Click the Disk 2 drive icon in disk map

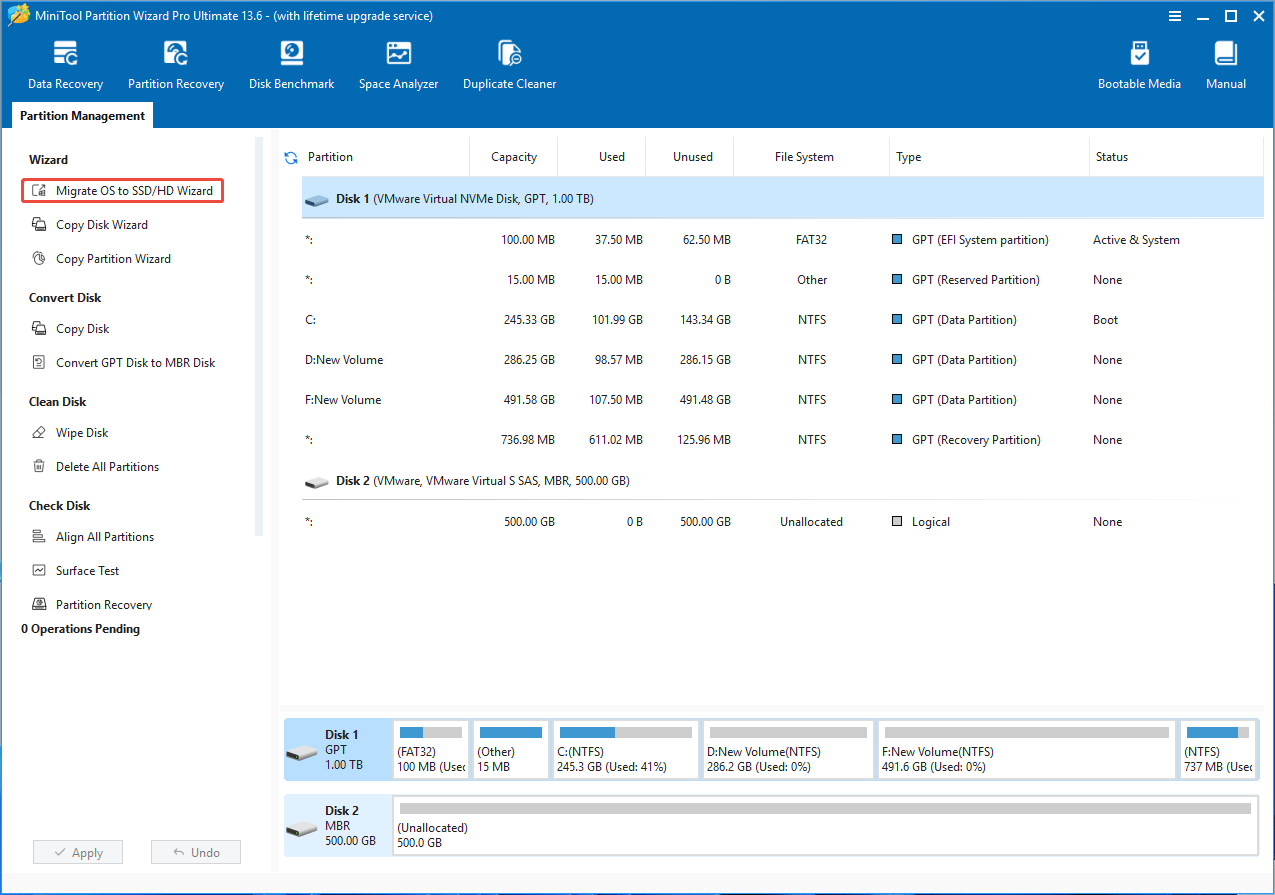coord(301,828)
